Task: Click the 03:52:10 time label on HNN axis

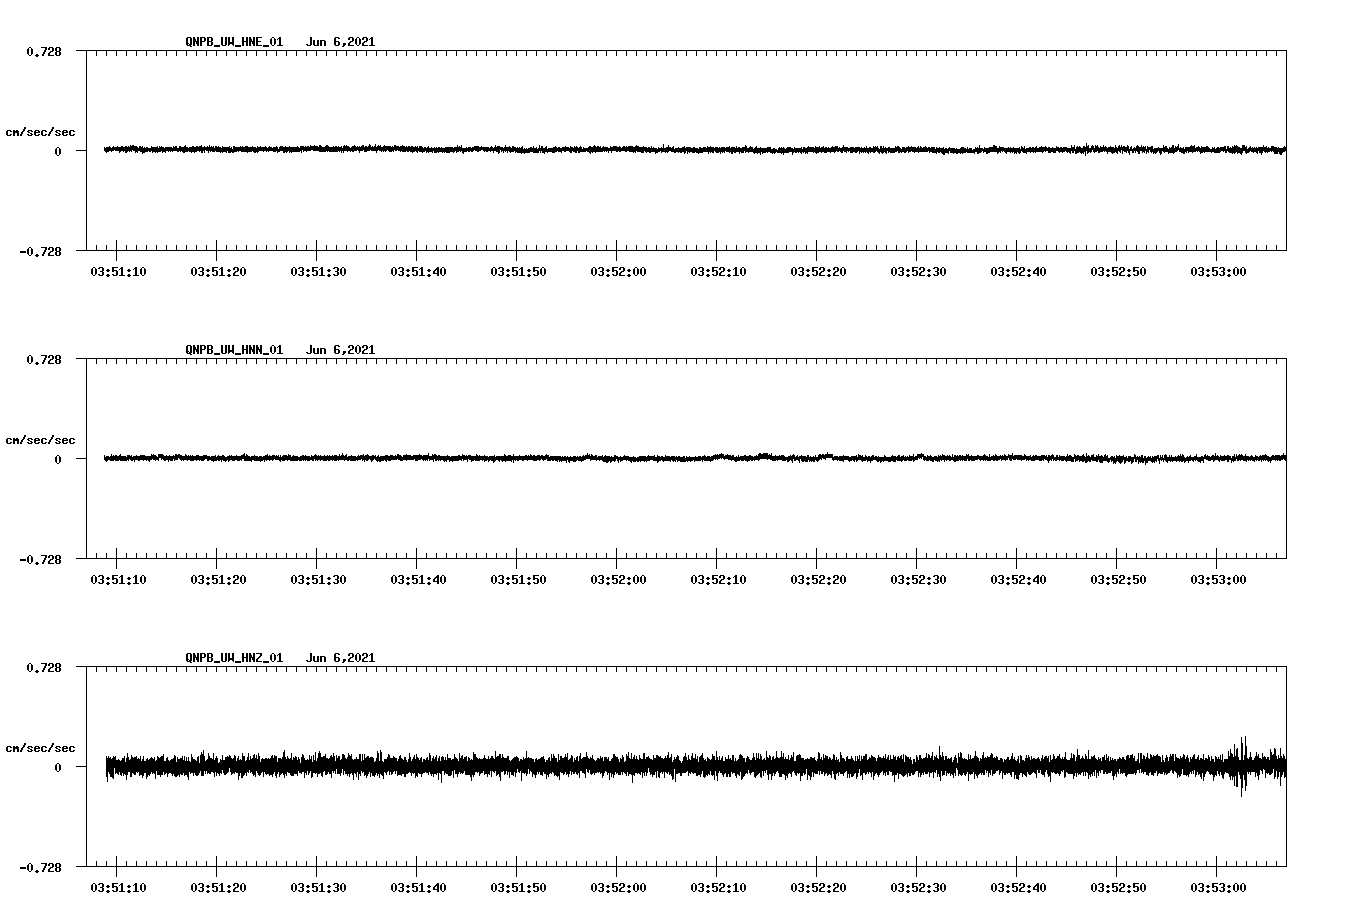Action: (x=718, y=580)
